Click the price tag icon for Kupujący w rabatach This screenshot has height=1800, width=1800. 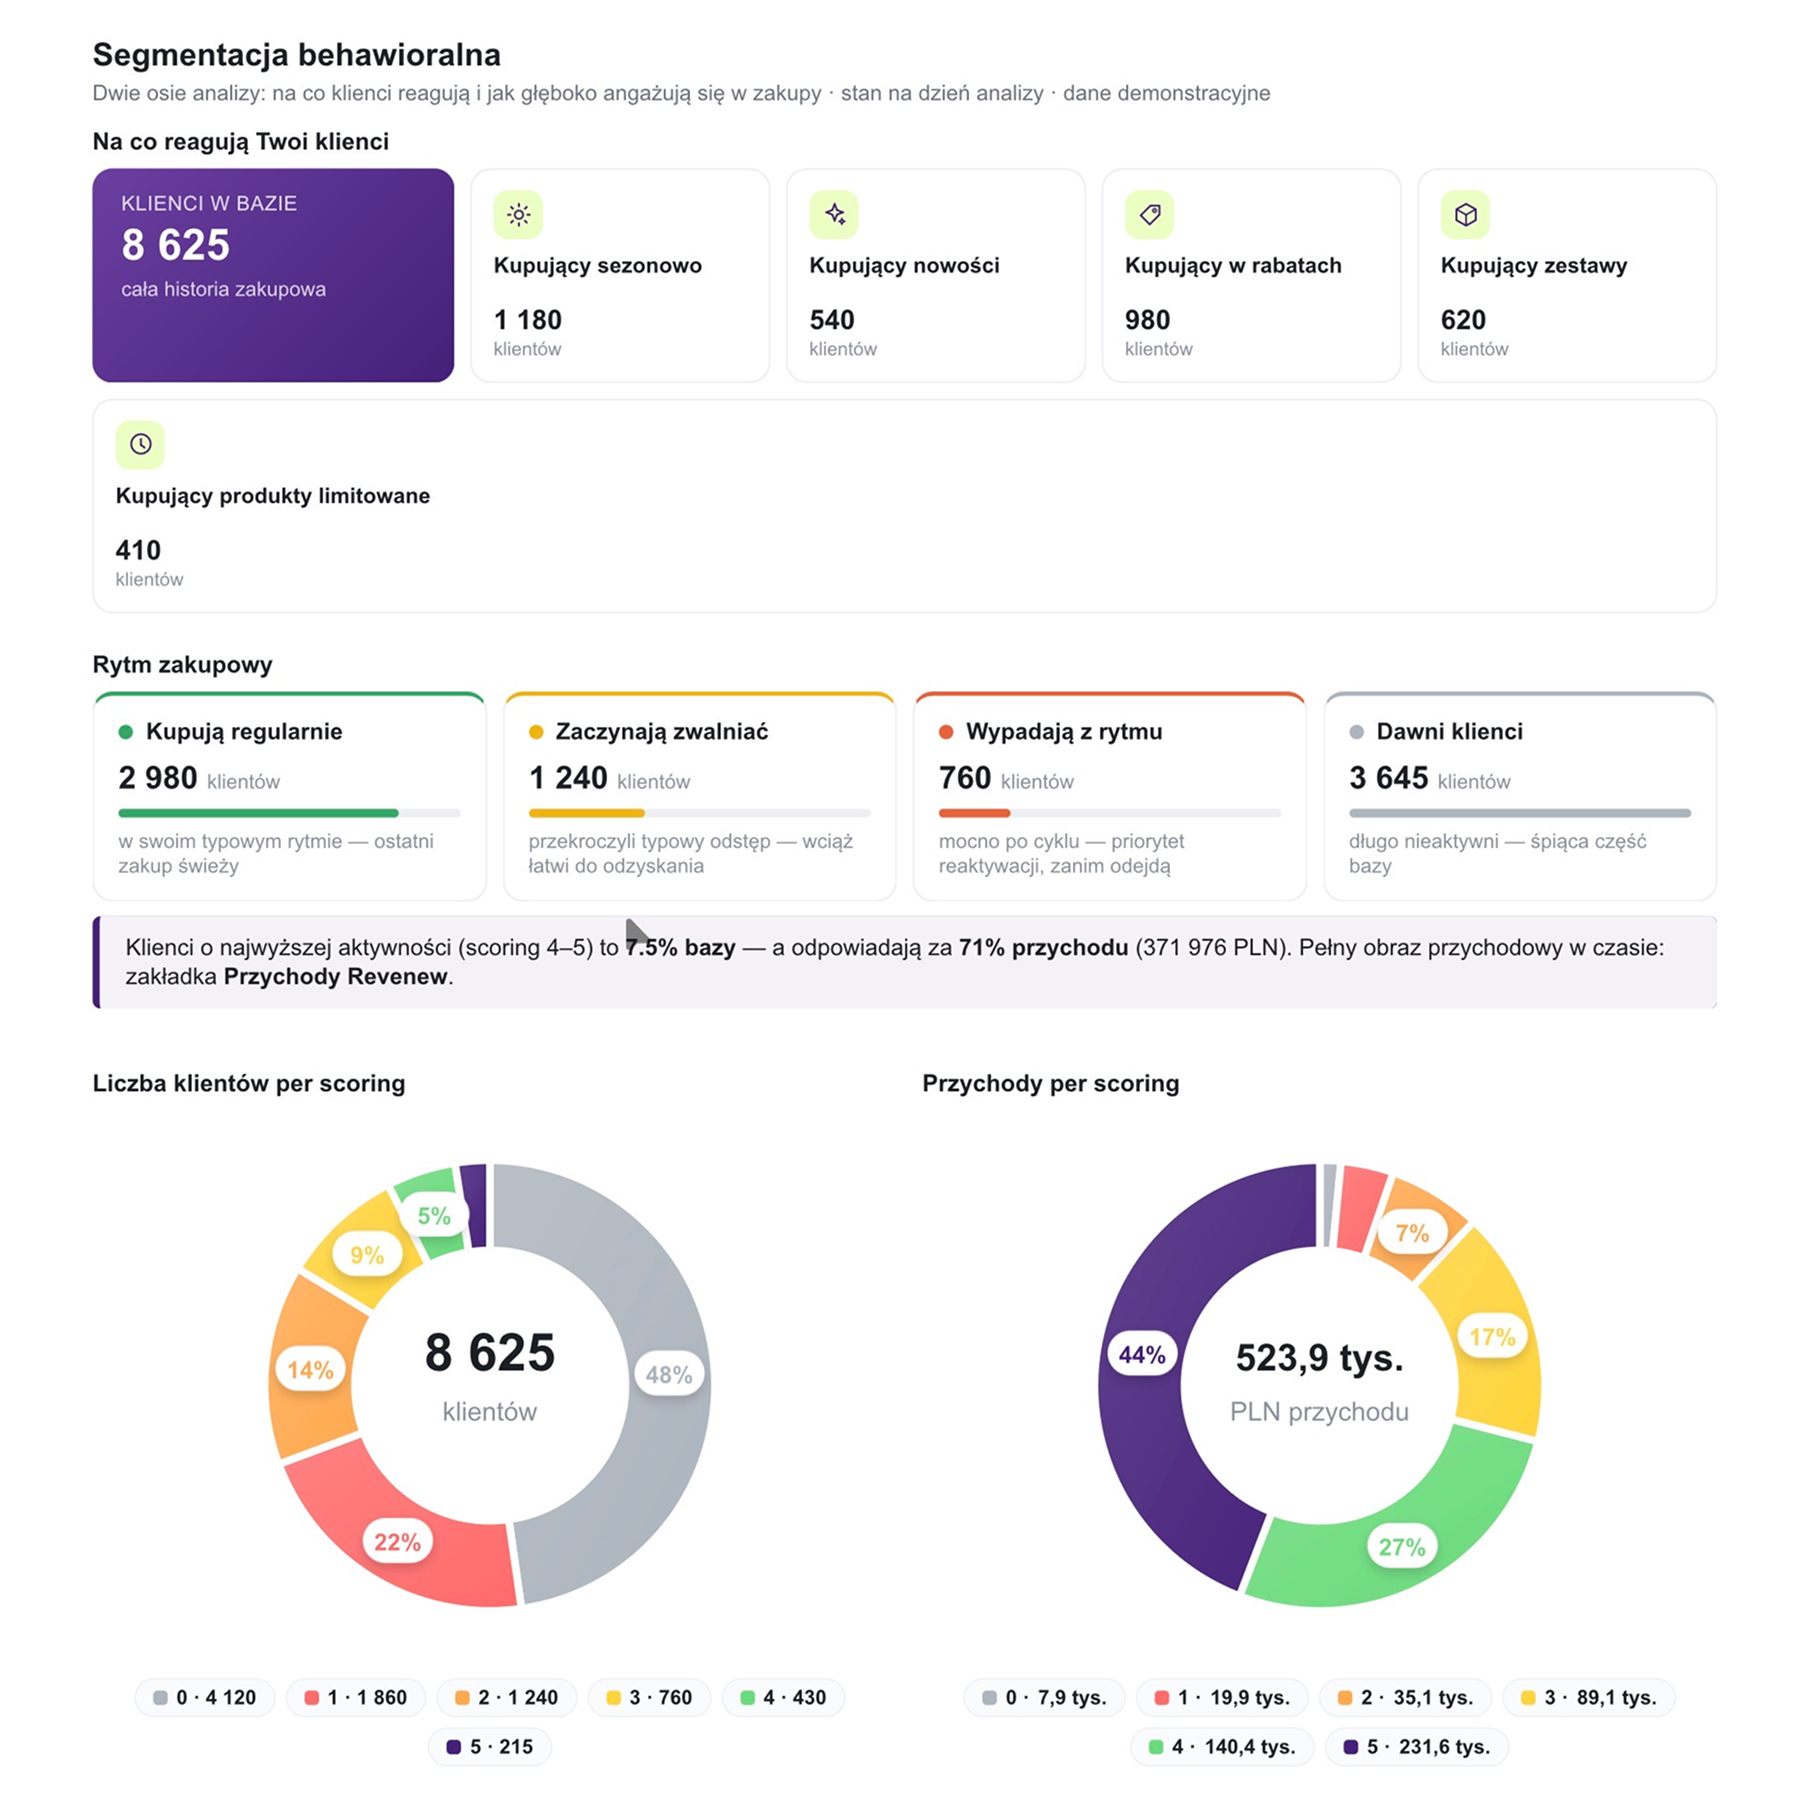click(1149, 214)
